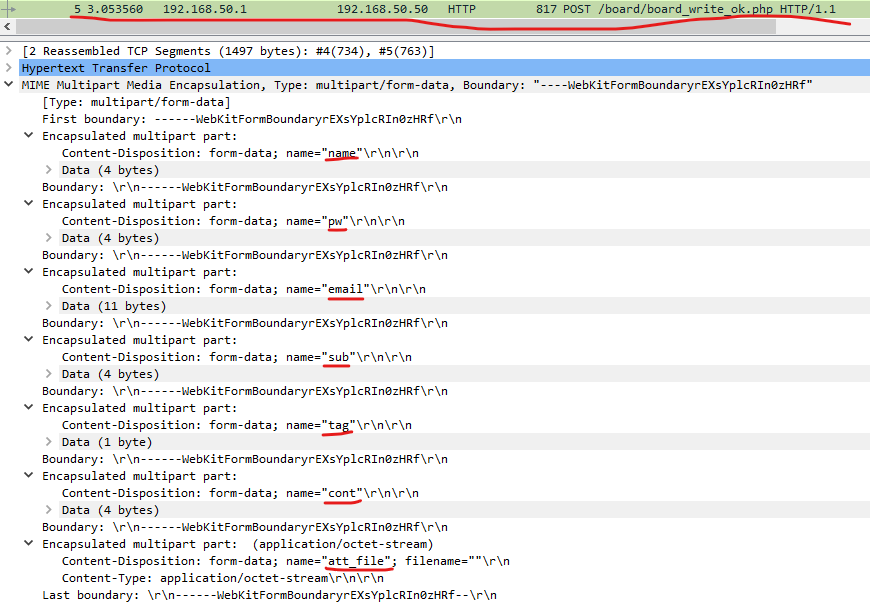Collapse Encapsulated multipart part for tag
The width and height of the screenshot is (870, 605).
click(29, 408)
